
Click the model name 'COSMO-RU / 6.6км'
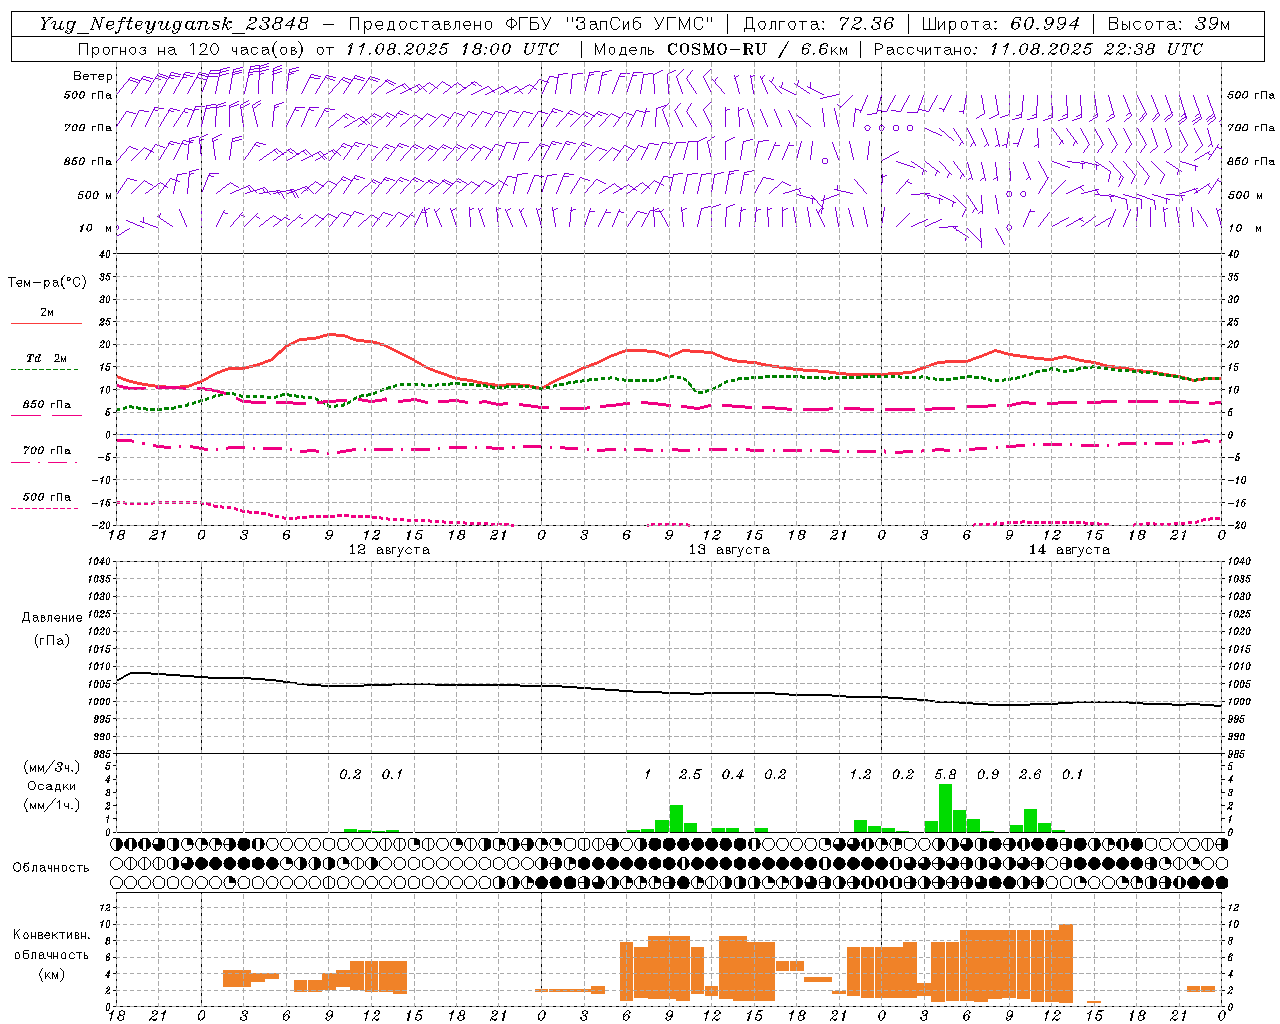(x=755, y=49)
